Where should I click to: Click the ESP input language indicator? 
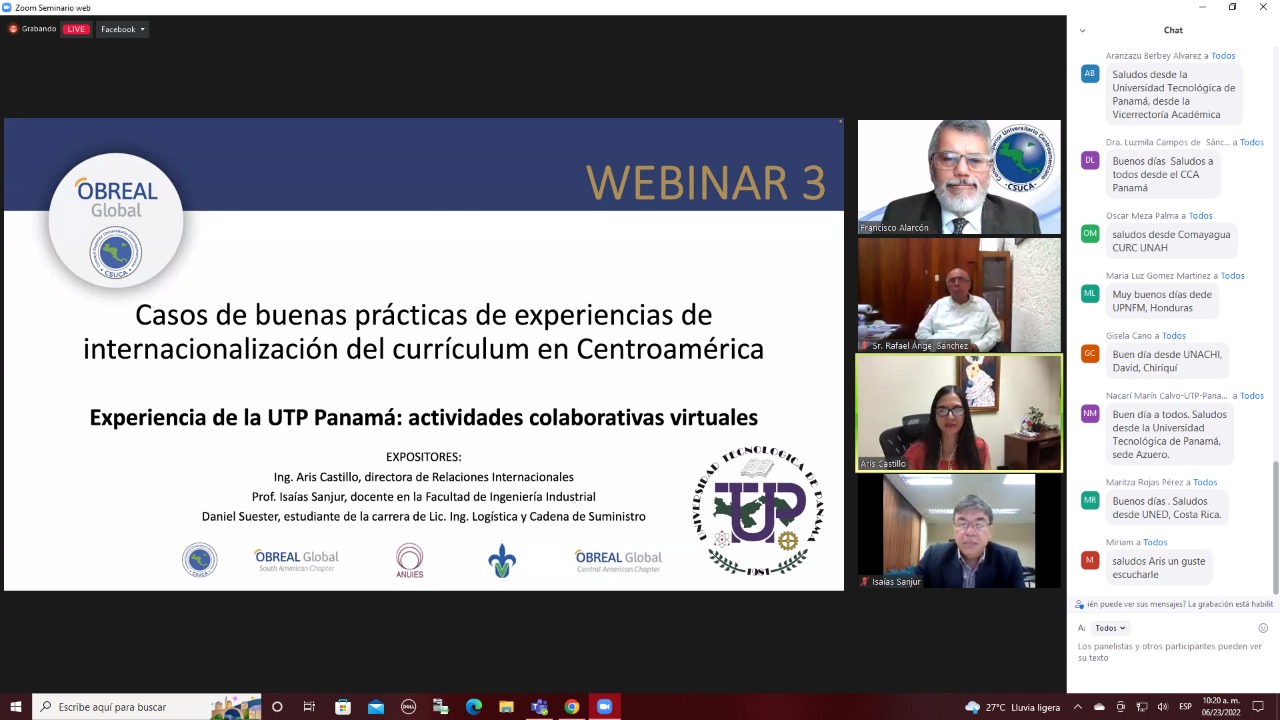1185,707
